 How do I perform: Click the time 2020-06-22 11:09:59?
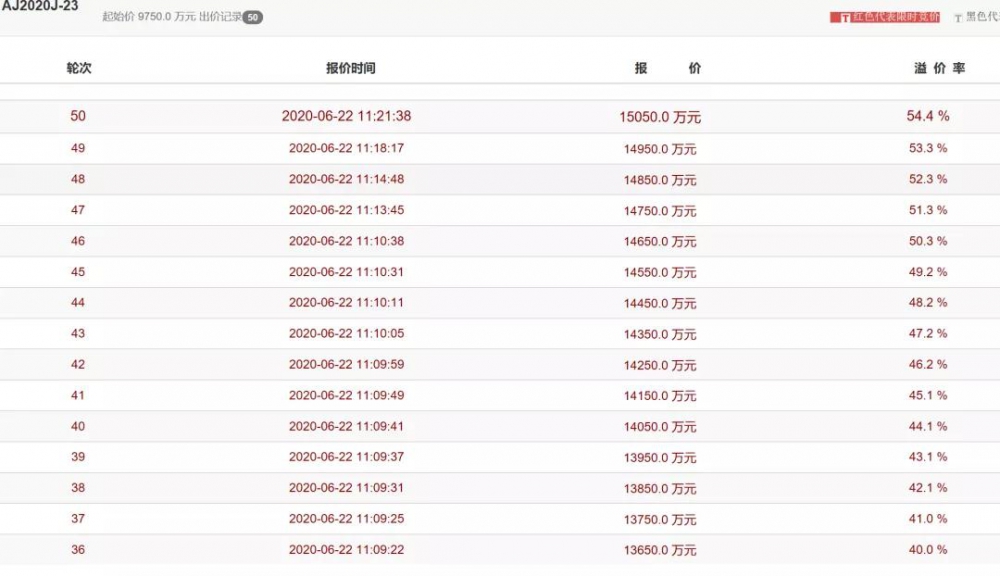(346, 364)
